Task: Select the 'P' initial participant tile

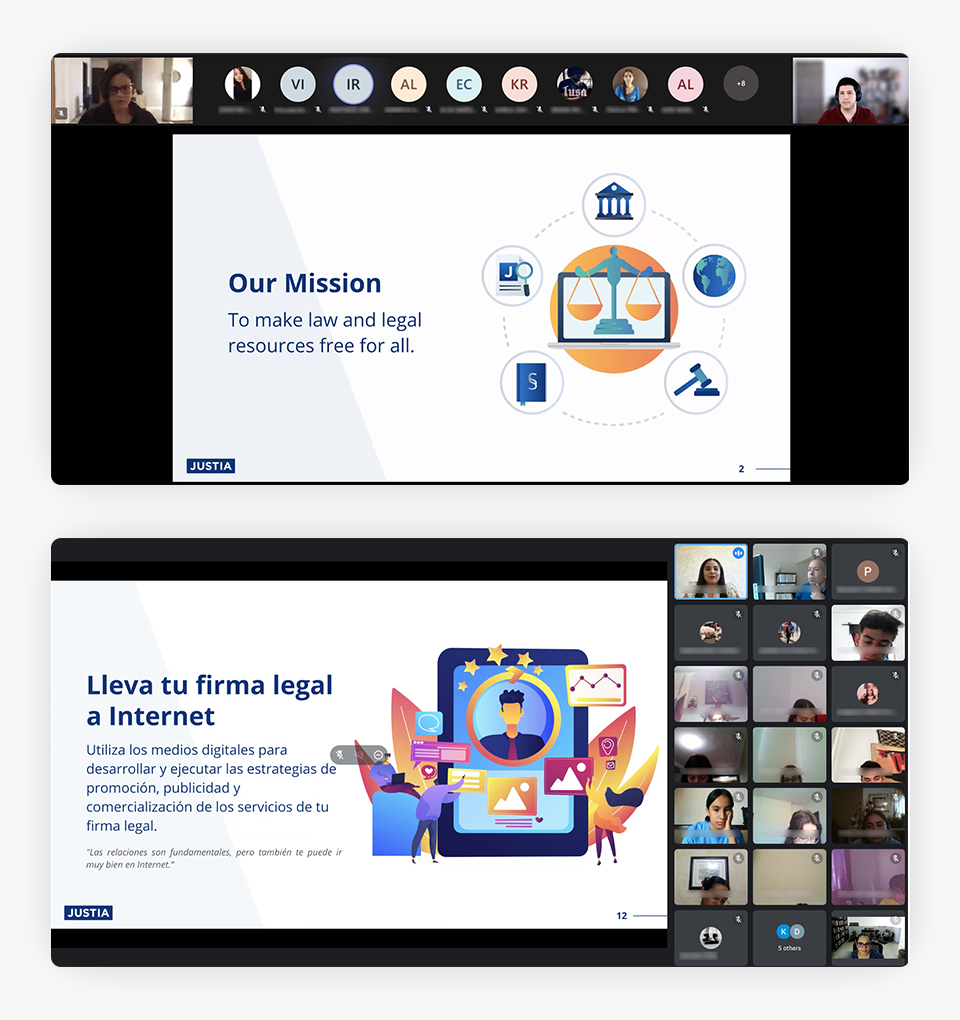Action: [x=868, y=572]
